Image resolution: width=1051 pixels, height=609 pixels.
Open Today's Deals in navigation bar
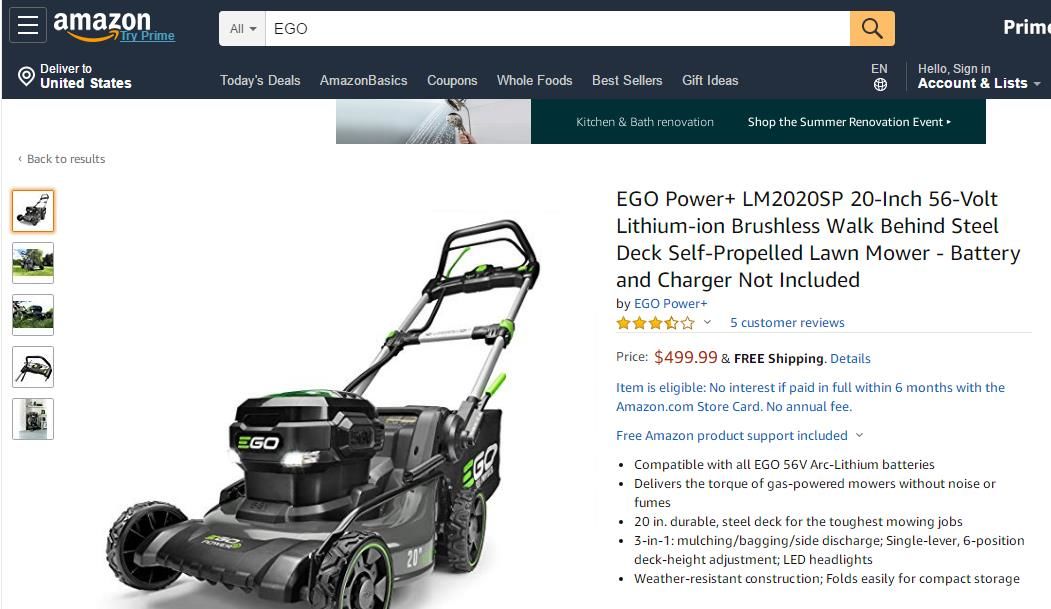coord(260,80)
